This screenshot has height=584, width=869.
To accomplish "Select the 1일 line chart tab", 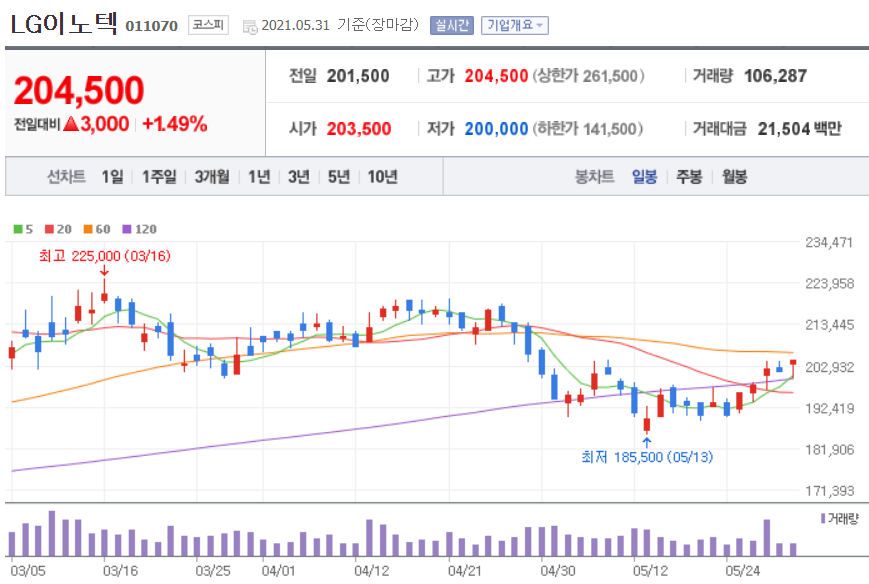I will click(112, 177).
